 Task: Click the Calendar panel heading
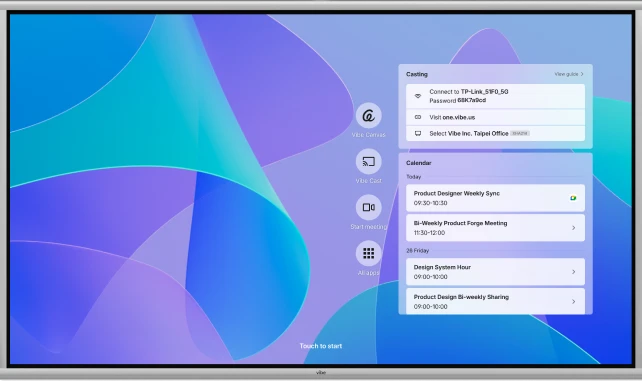click(x=418, y=163)
